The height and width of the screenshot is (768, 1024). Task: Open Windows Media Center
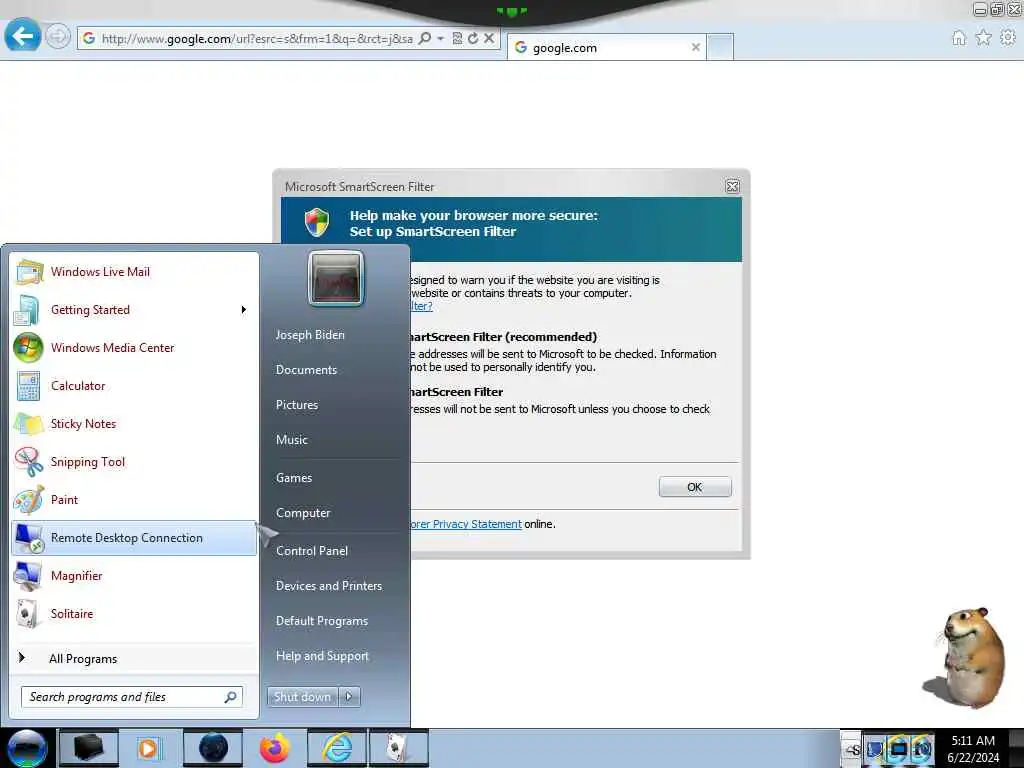[135, 347]
